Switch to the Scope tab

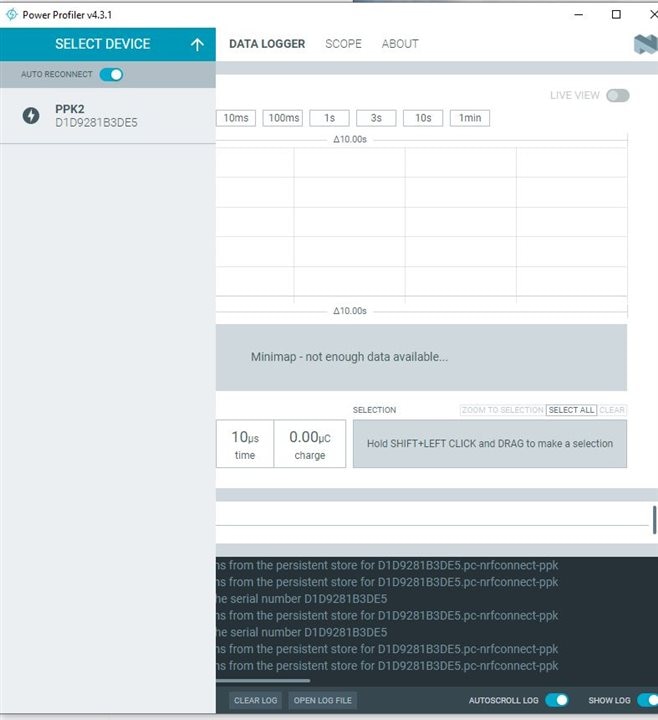pyautogui.click(x=343, y=44)
